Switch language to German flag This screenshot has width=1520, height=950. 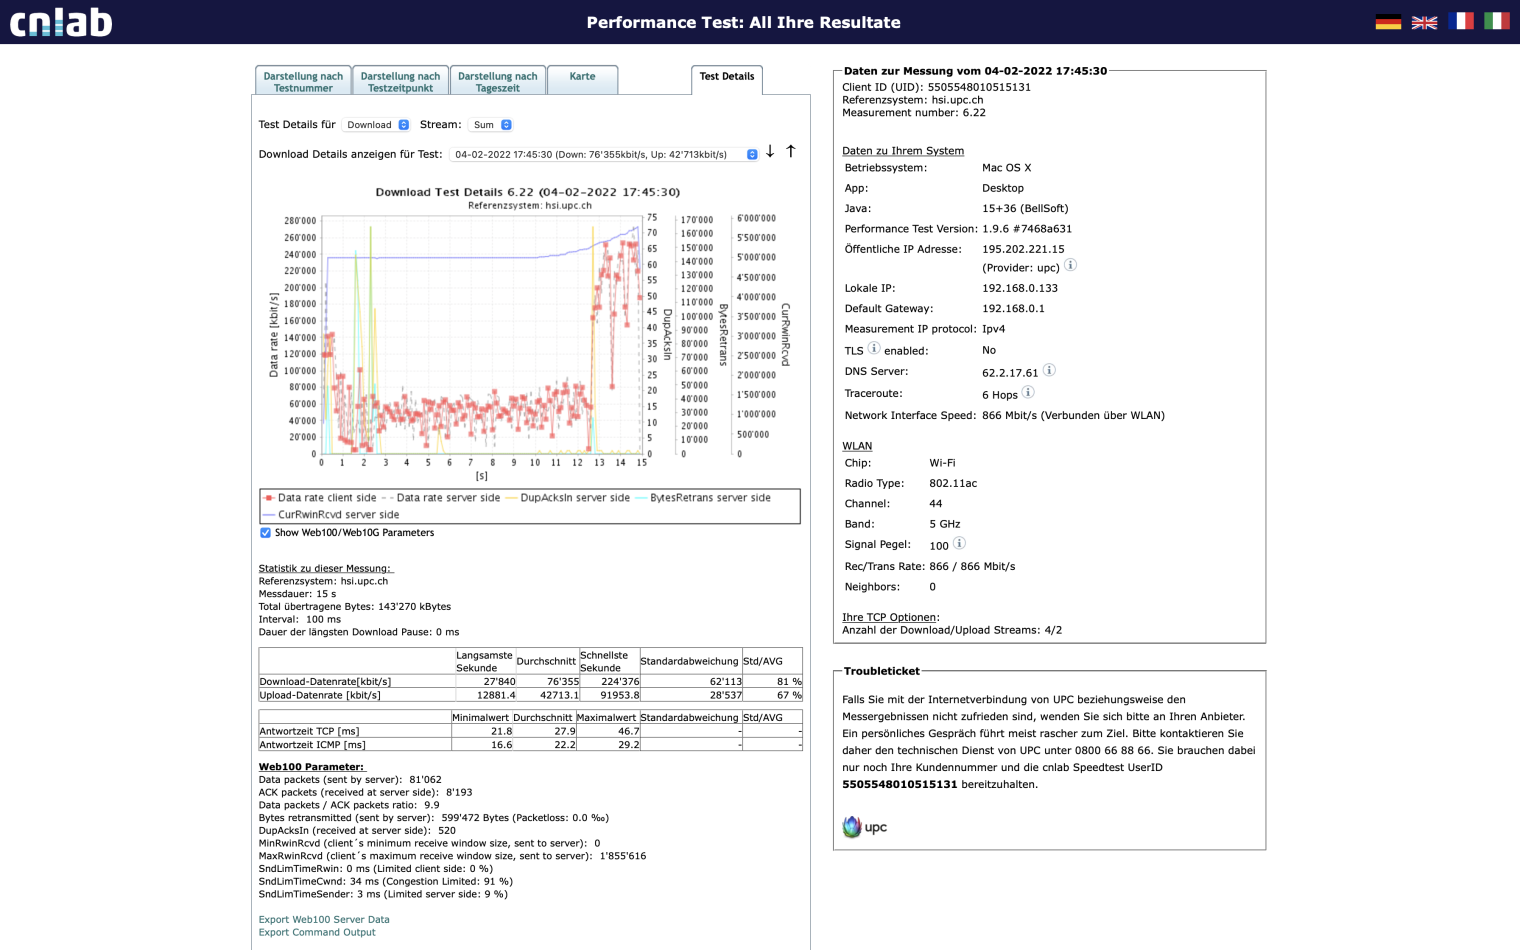click(x=1388, y=22)
